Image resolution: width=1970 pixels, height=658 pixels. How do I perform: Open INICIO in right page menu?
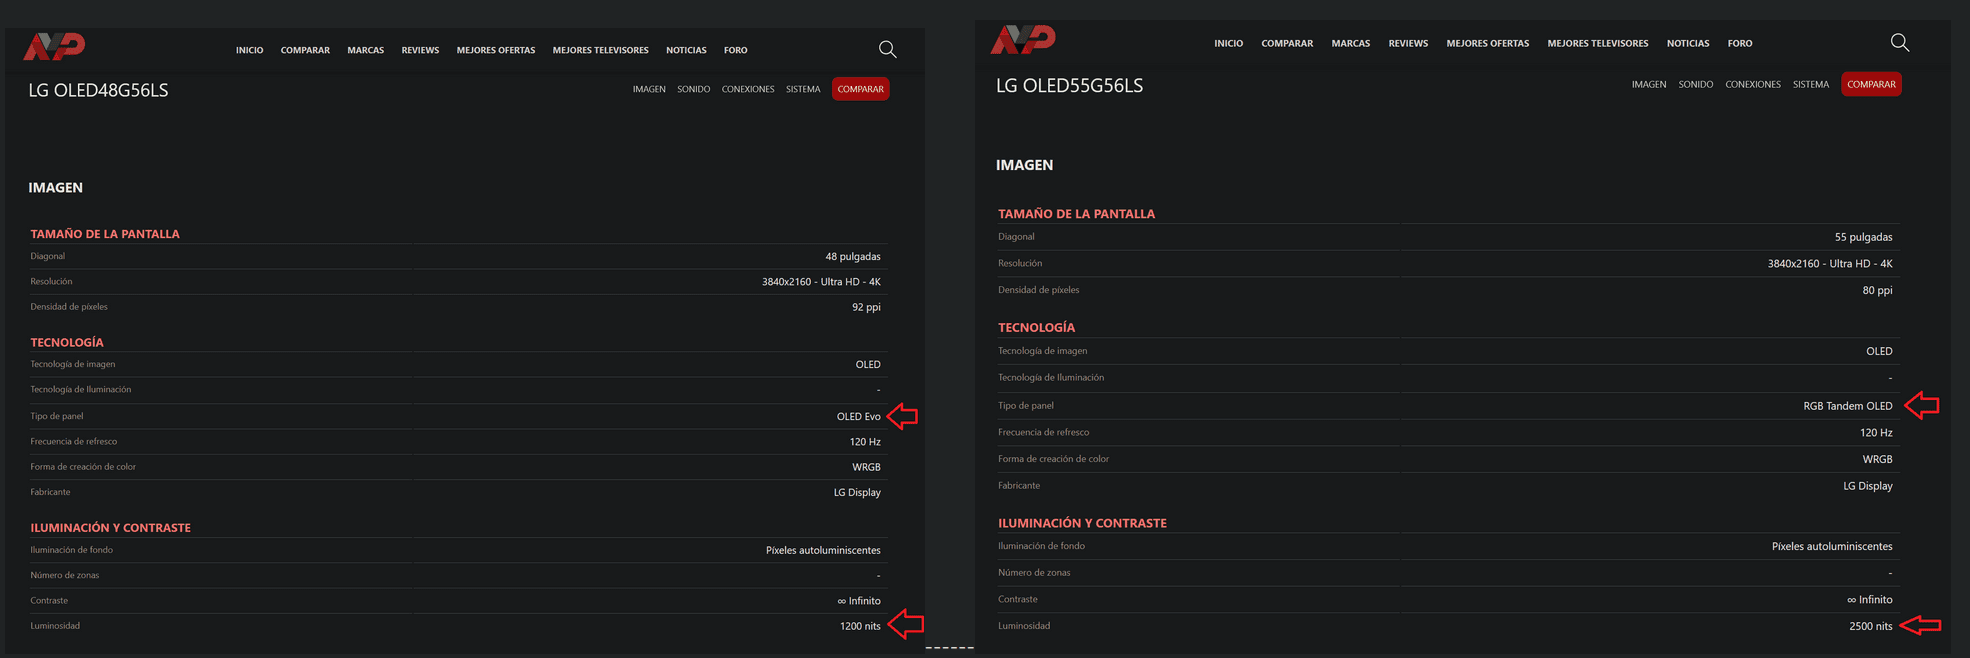coord(1228,43)
